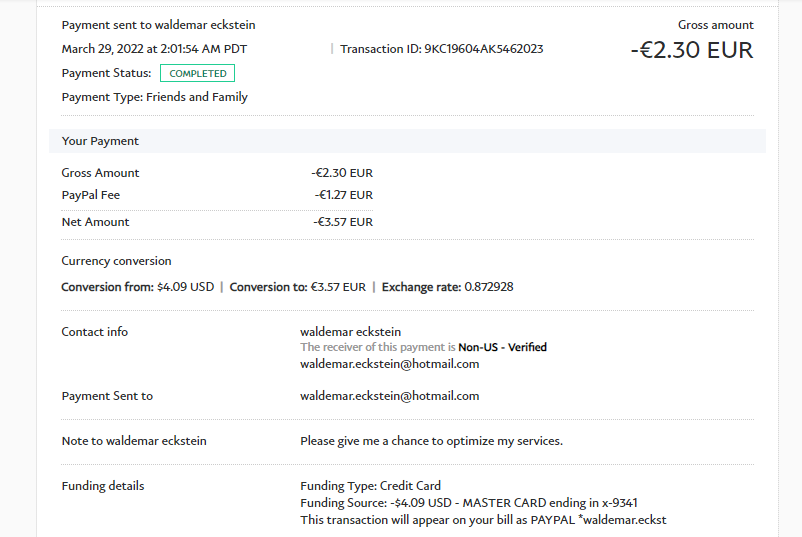Click the large -€2.30 EUR gross amount
Screen dimensions: 802x537
691,50
